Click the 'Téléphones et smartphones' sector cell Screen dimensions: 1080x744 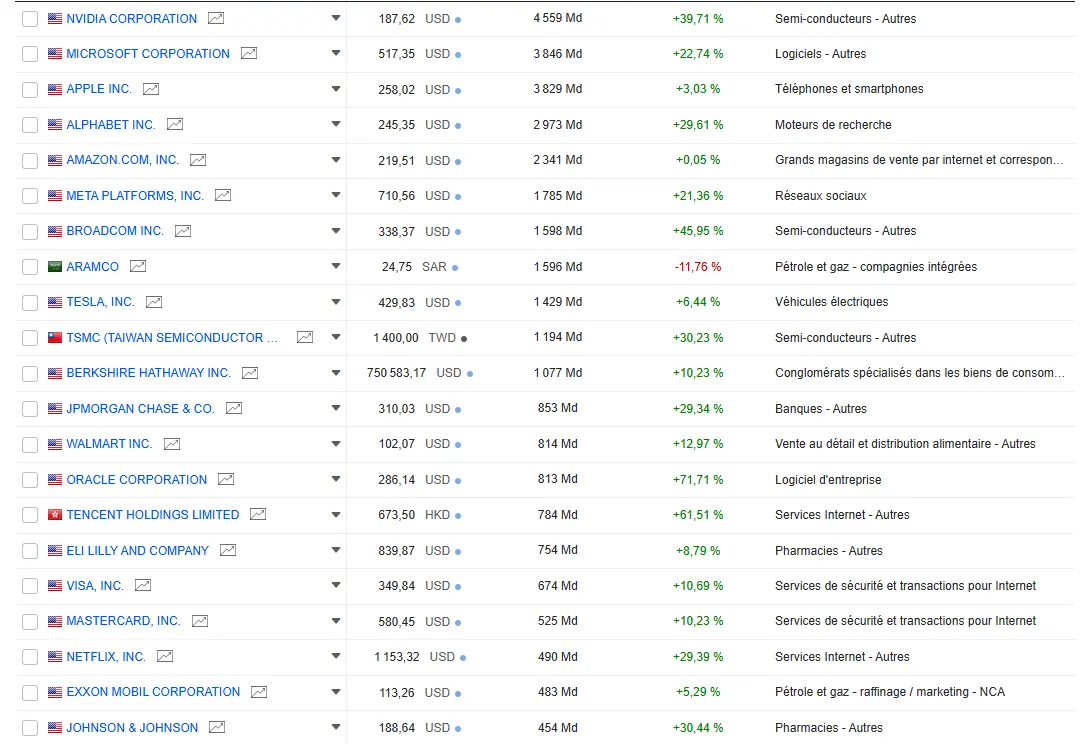(x=849, y=89)
